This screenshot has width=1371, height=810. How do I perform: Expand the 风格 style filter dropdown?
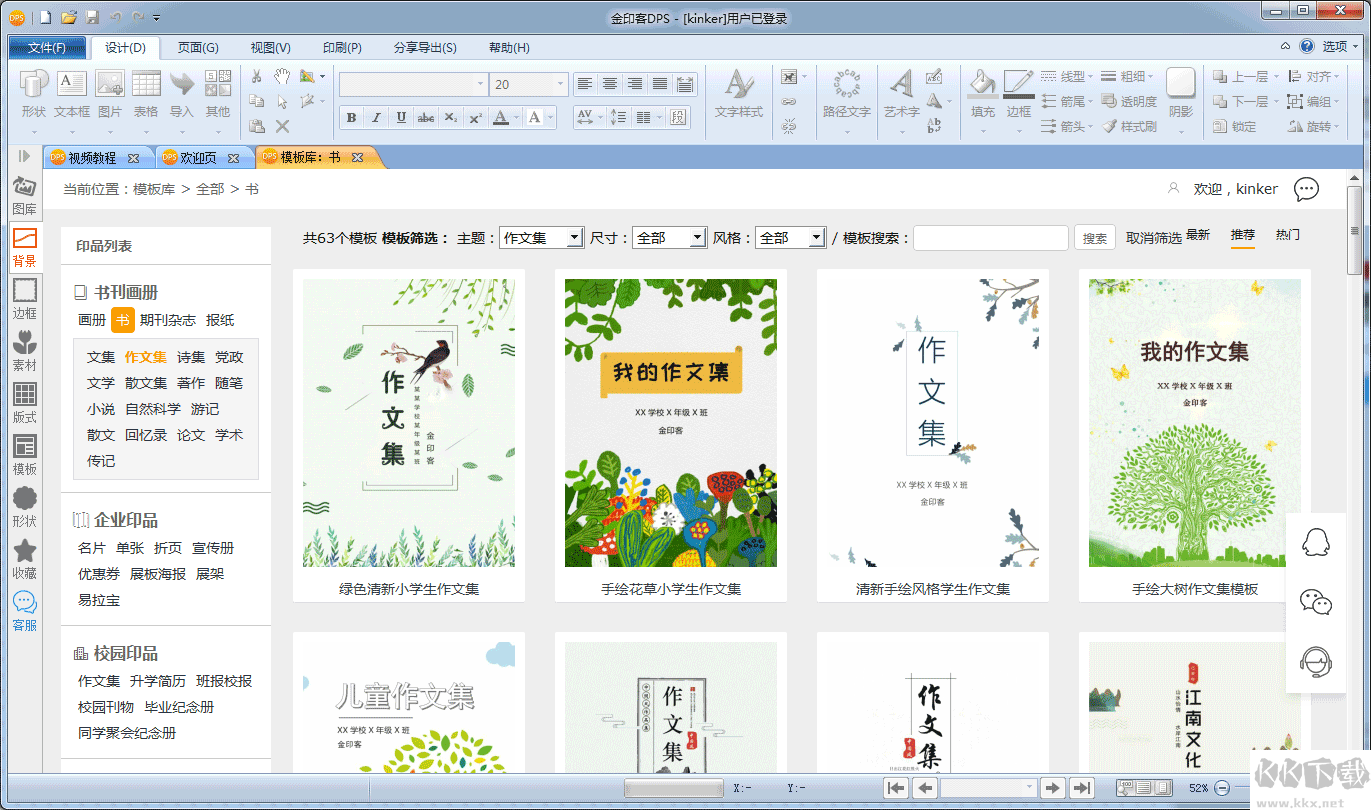817,238
